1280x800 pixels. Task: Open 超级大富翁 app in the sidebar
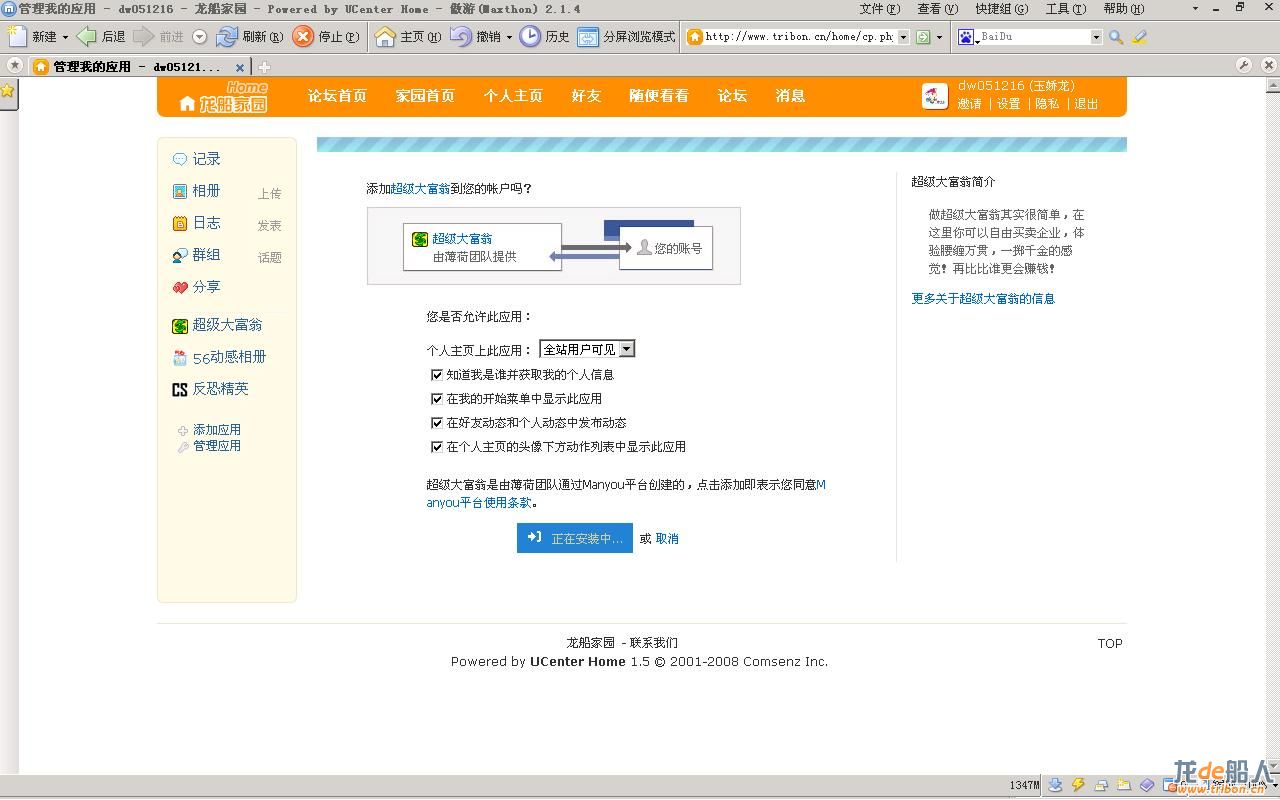pos(227,325)
